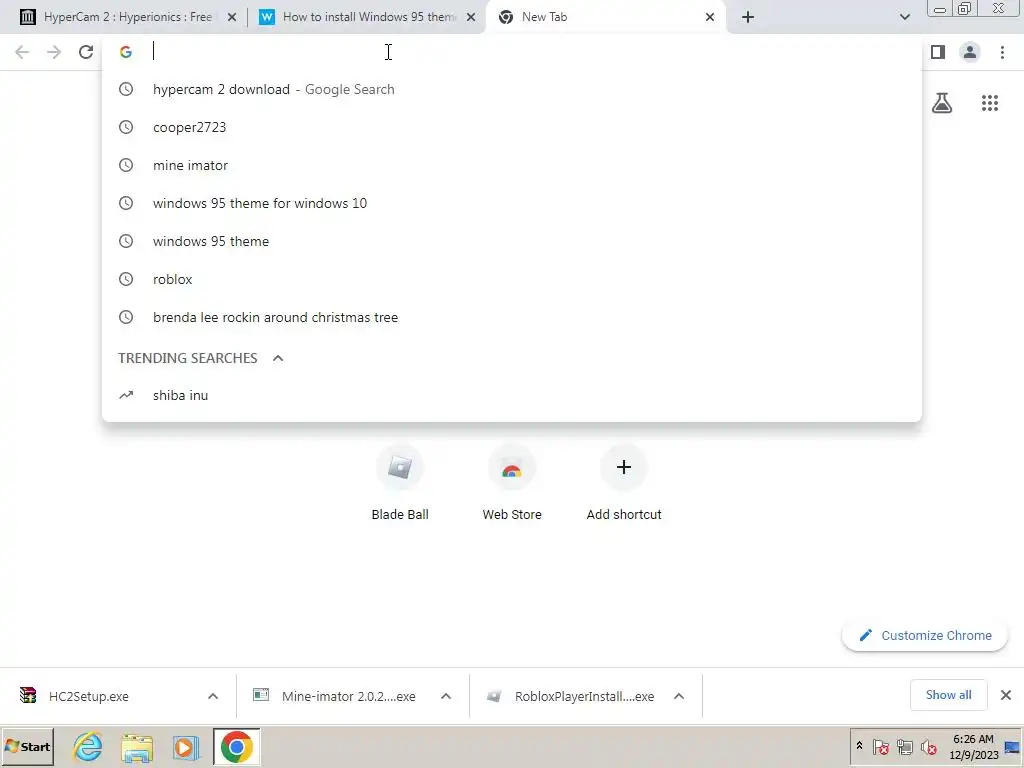Expand Mine-imator download options chevron
Screen dimensions: 1024x768
click(x=446, y=696)
